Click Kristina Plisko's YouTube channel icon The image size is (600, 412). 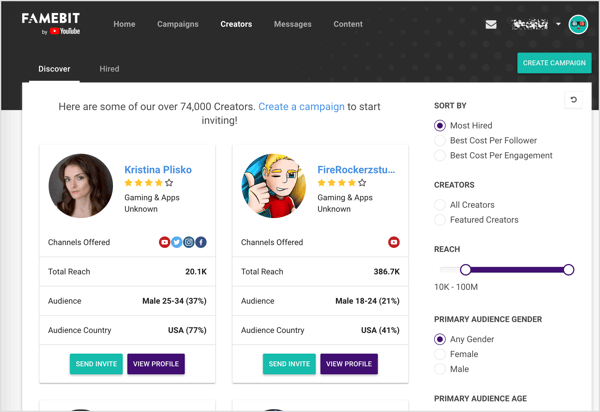[165, 242]
